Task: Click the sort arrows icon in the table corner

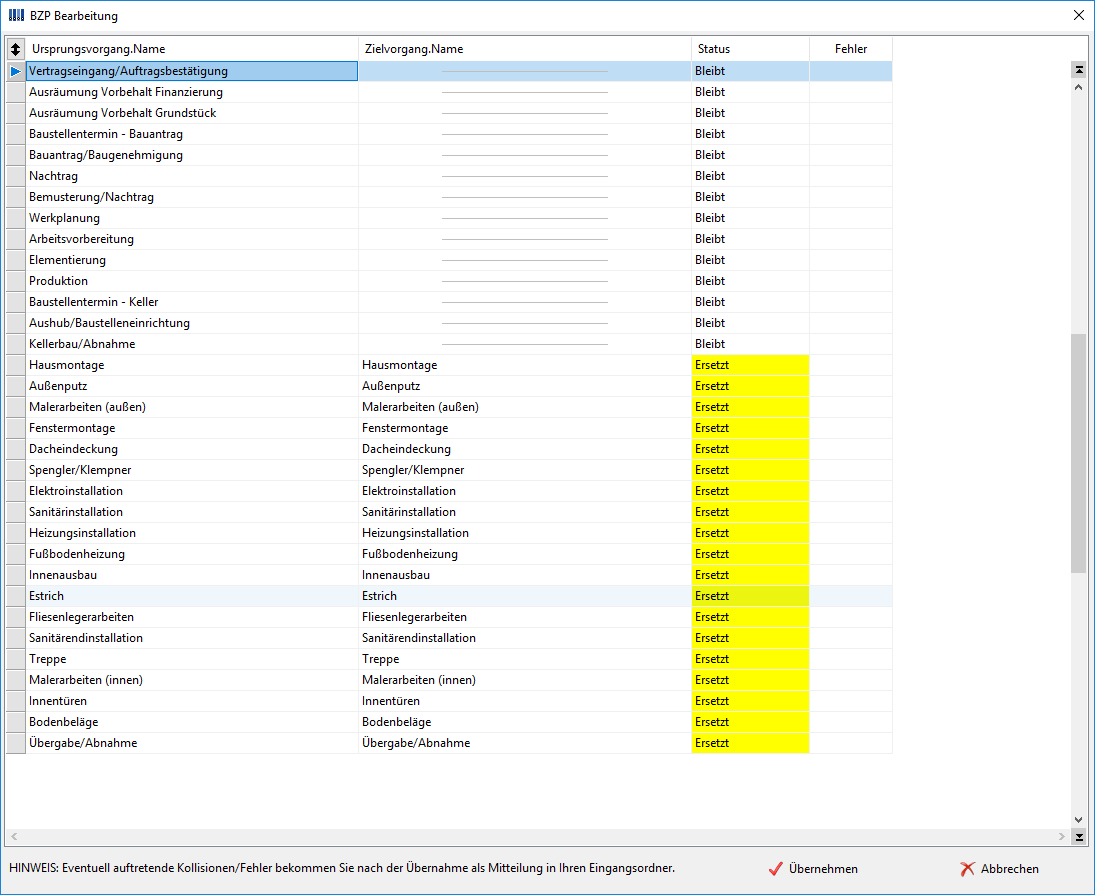Action: click(x=15, y=49)
